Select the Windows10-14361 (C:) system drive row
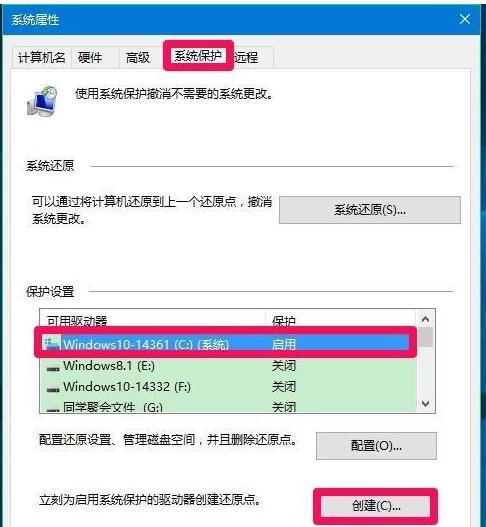The image size is (486, 527). click(x=225, y=343)
